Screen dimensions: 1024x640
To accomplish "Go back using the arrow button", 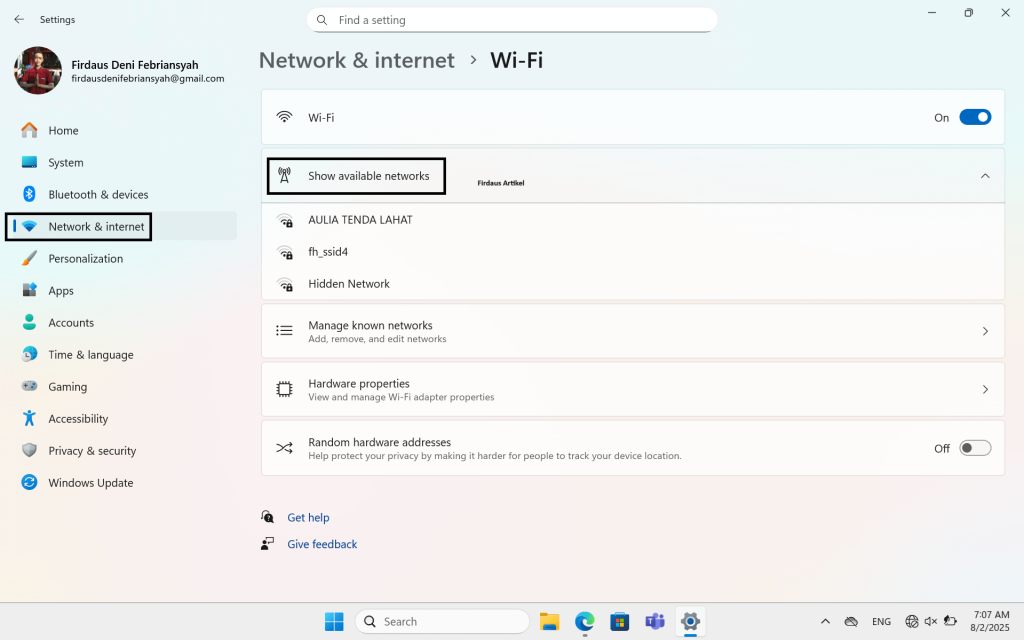I will pyautogui.click(x=18, y=19).
